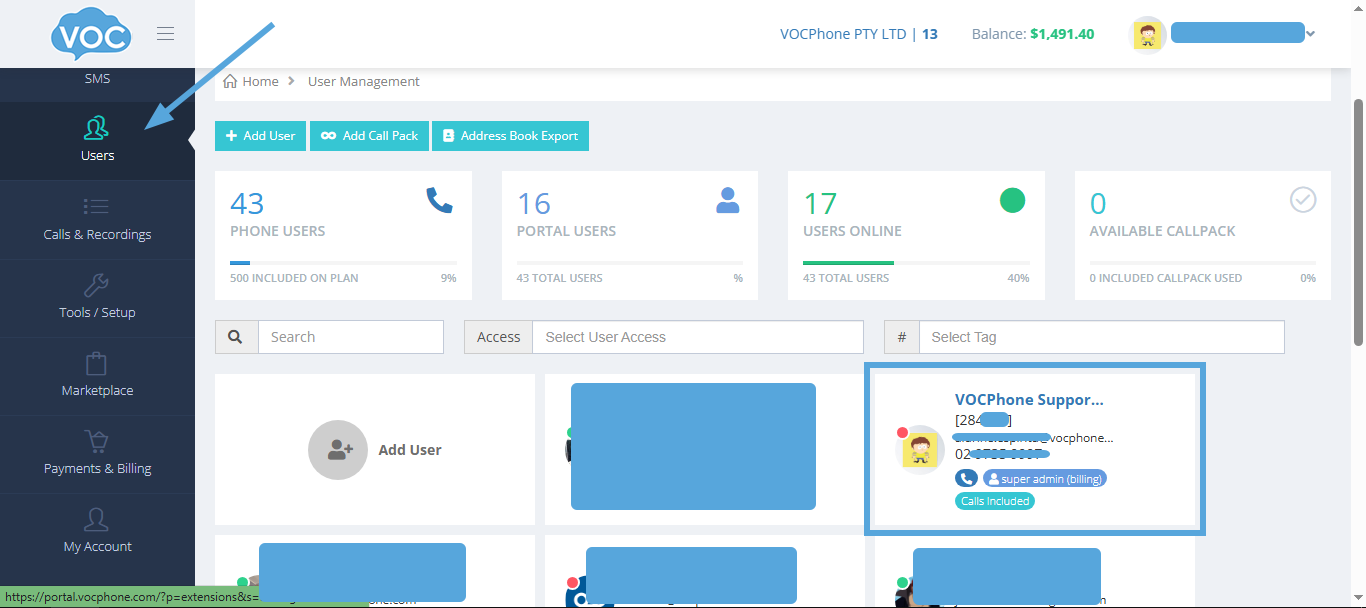Open Tools / Setup wrench icon
Viewport: 1366px width, 608px height.
[x=97, y=285]
